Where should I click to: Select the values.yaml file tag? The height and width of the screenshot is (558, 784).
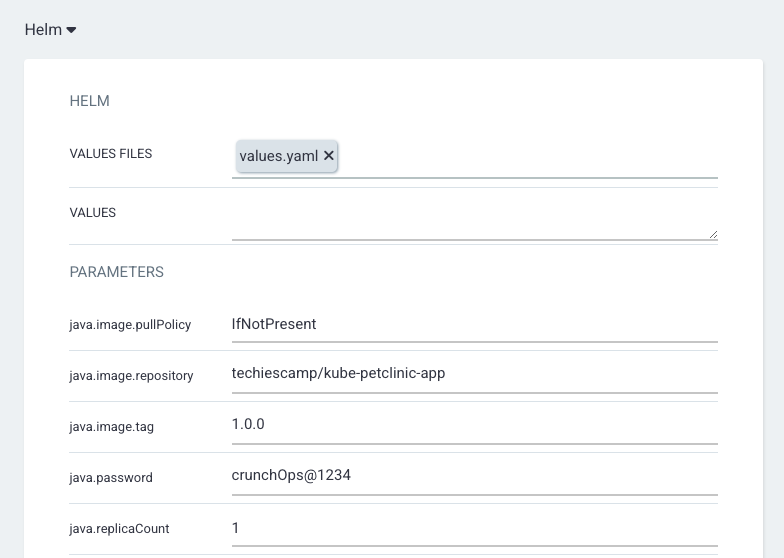pyautogui.click(x=286, y=156)
